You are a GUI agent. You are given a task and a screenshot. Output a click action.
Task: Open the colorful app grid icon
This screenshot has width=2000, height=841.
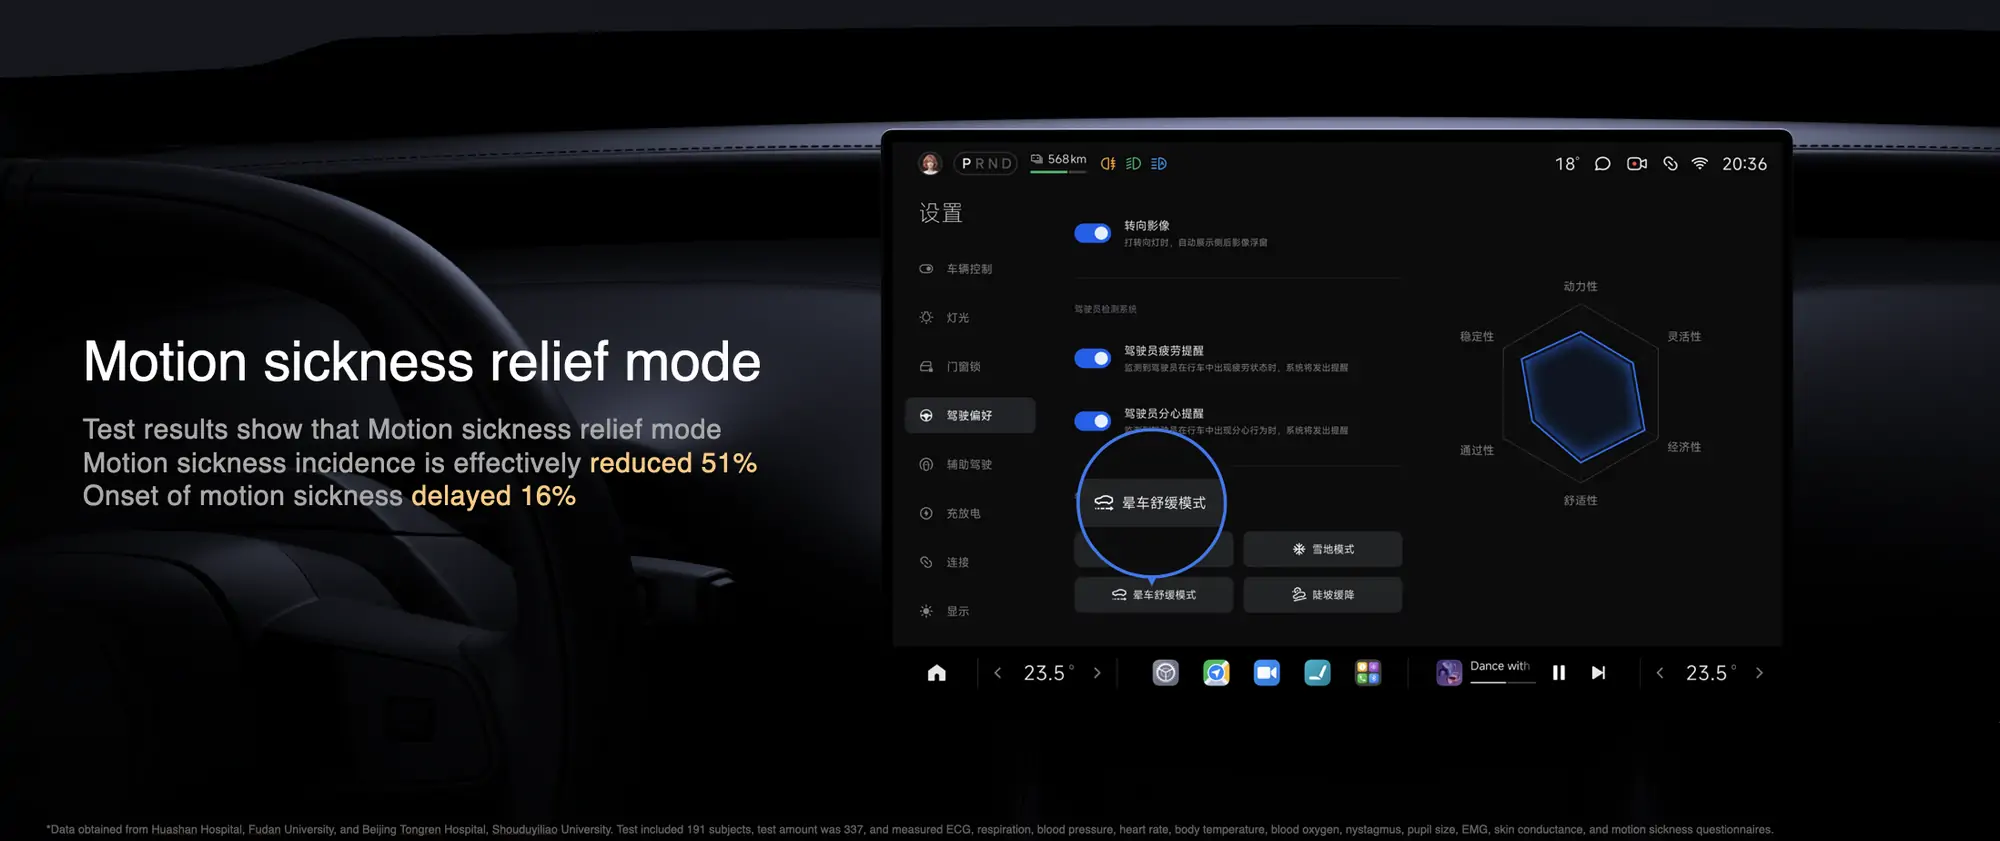coord(1367,673)
